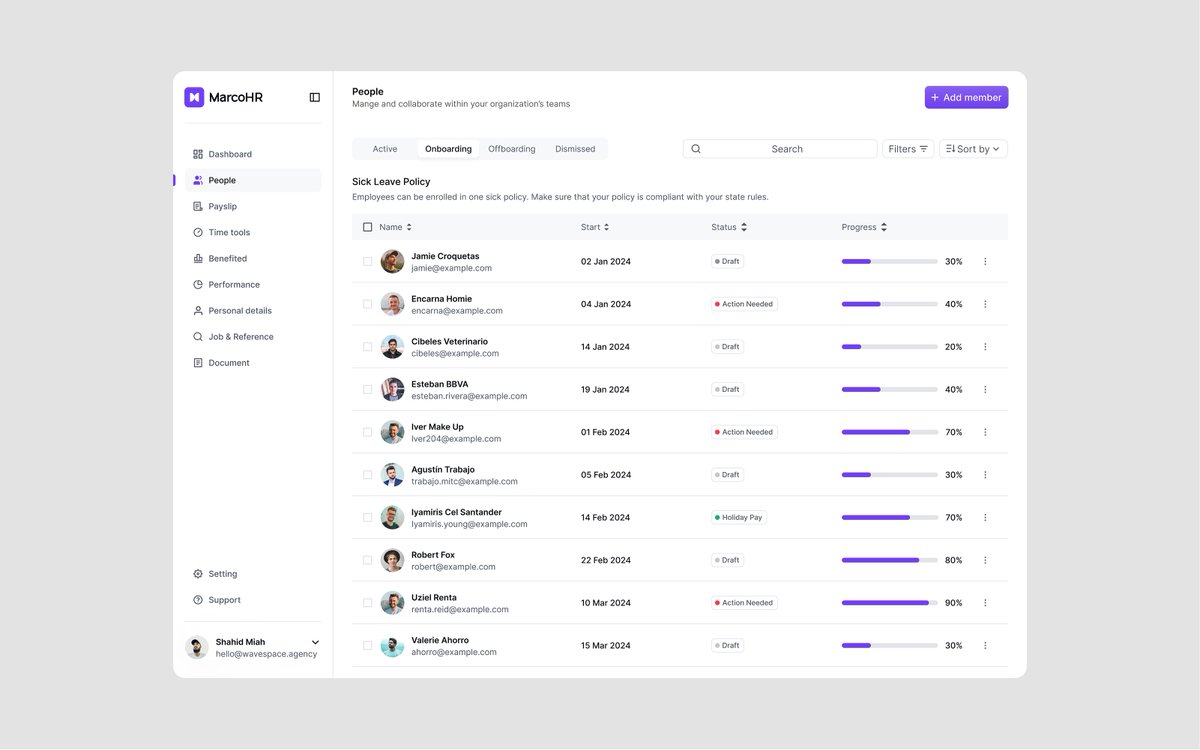Expand Shahid Miah account menu chevron
The height and width of the screenshot is (750, 1200).
tap(316, 642)
